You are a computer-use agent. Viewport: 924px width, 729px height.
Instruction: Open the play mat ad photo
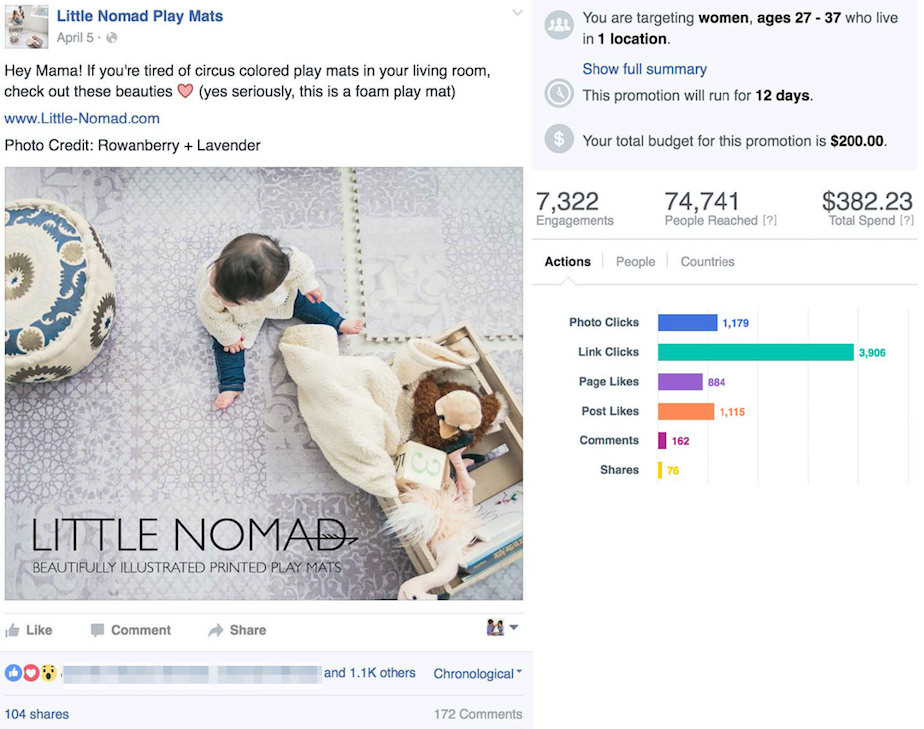pyautogui.click(x=263, y=383)
